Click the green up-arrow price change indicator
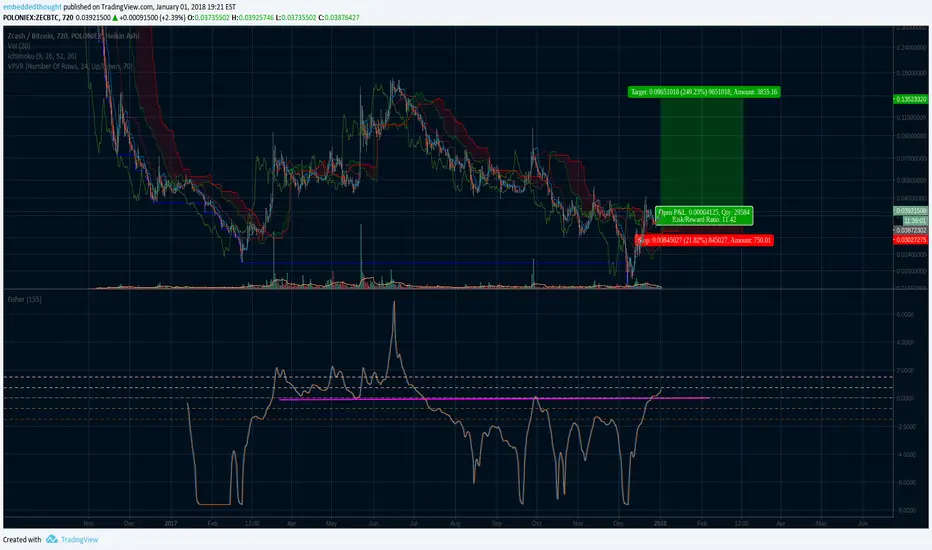Viewport: 932px width, 550px height. coord(115,18)
